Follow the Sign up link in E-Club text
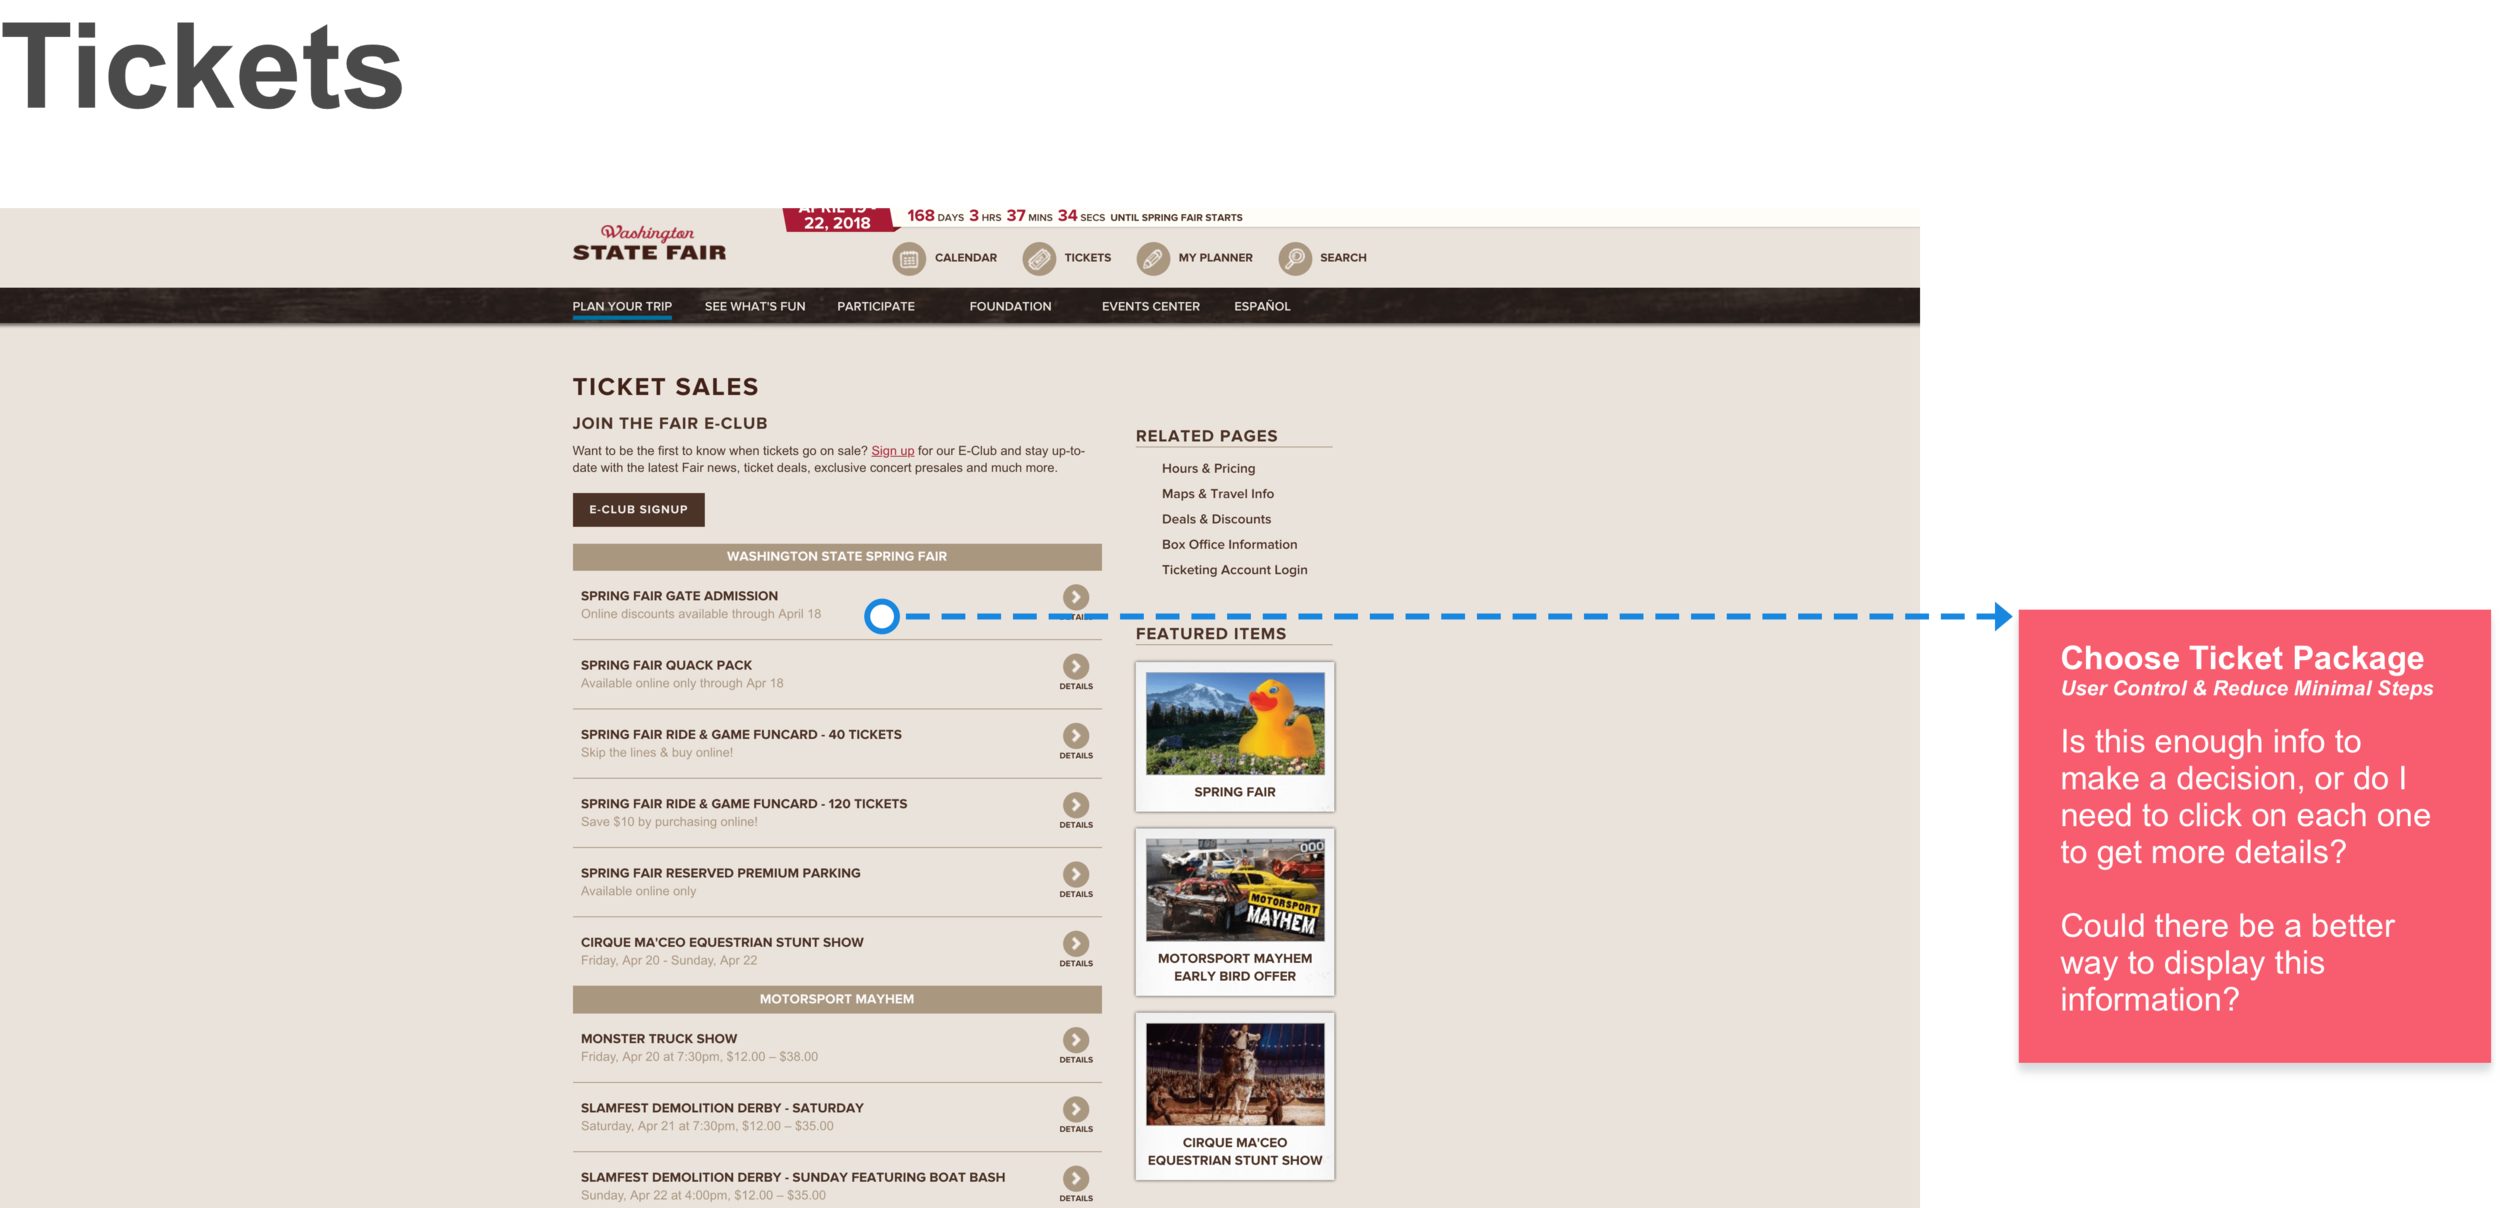2500x1208 pixels. pos(892,451)
